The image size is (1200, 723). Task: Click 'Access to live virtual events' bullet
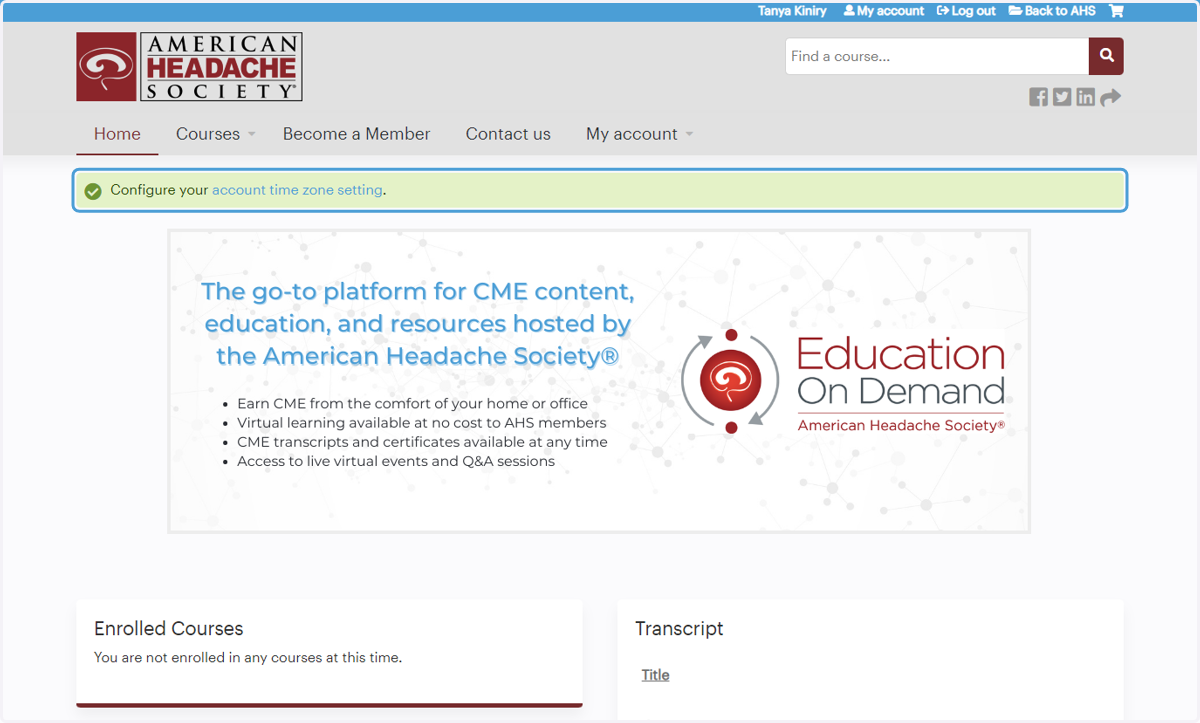(396, 461)
